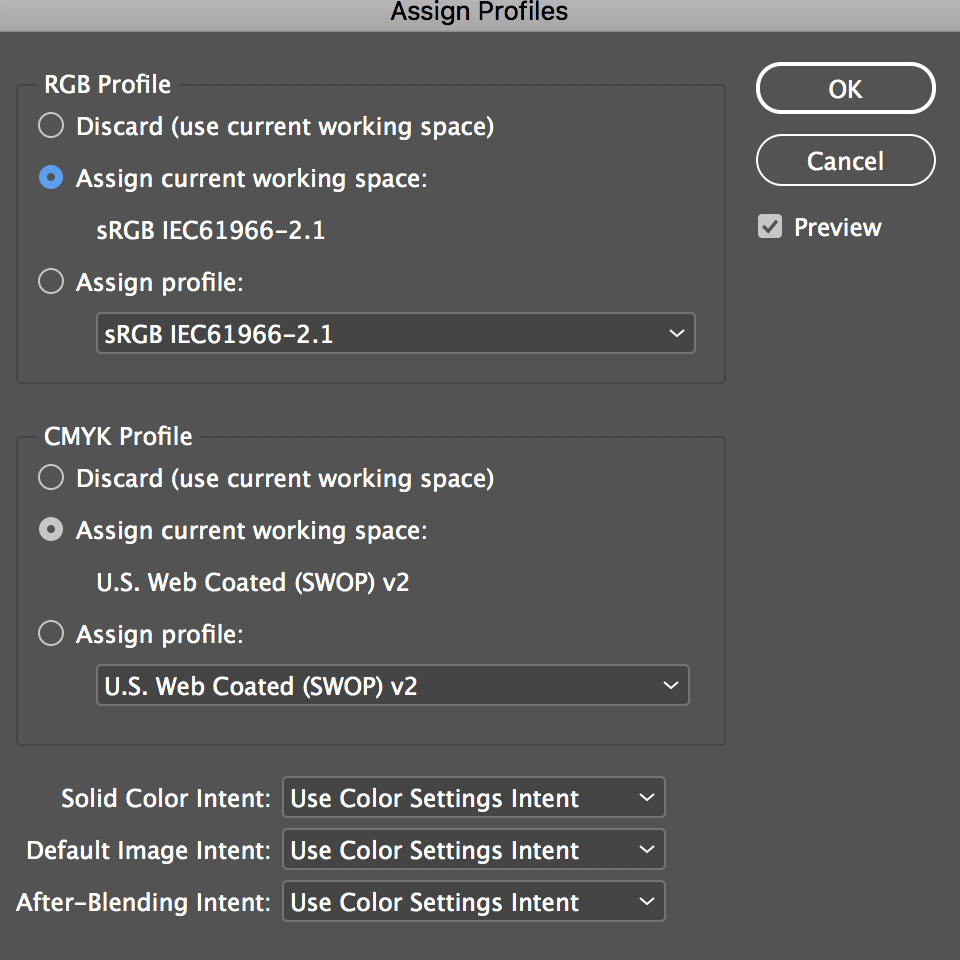
Task: Toggle the Preview checkbox
Action: [x=770, y=227]
